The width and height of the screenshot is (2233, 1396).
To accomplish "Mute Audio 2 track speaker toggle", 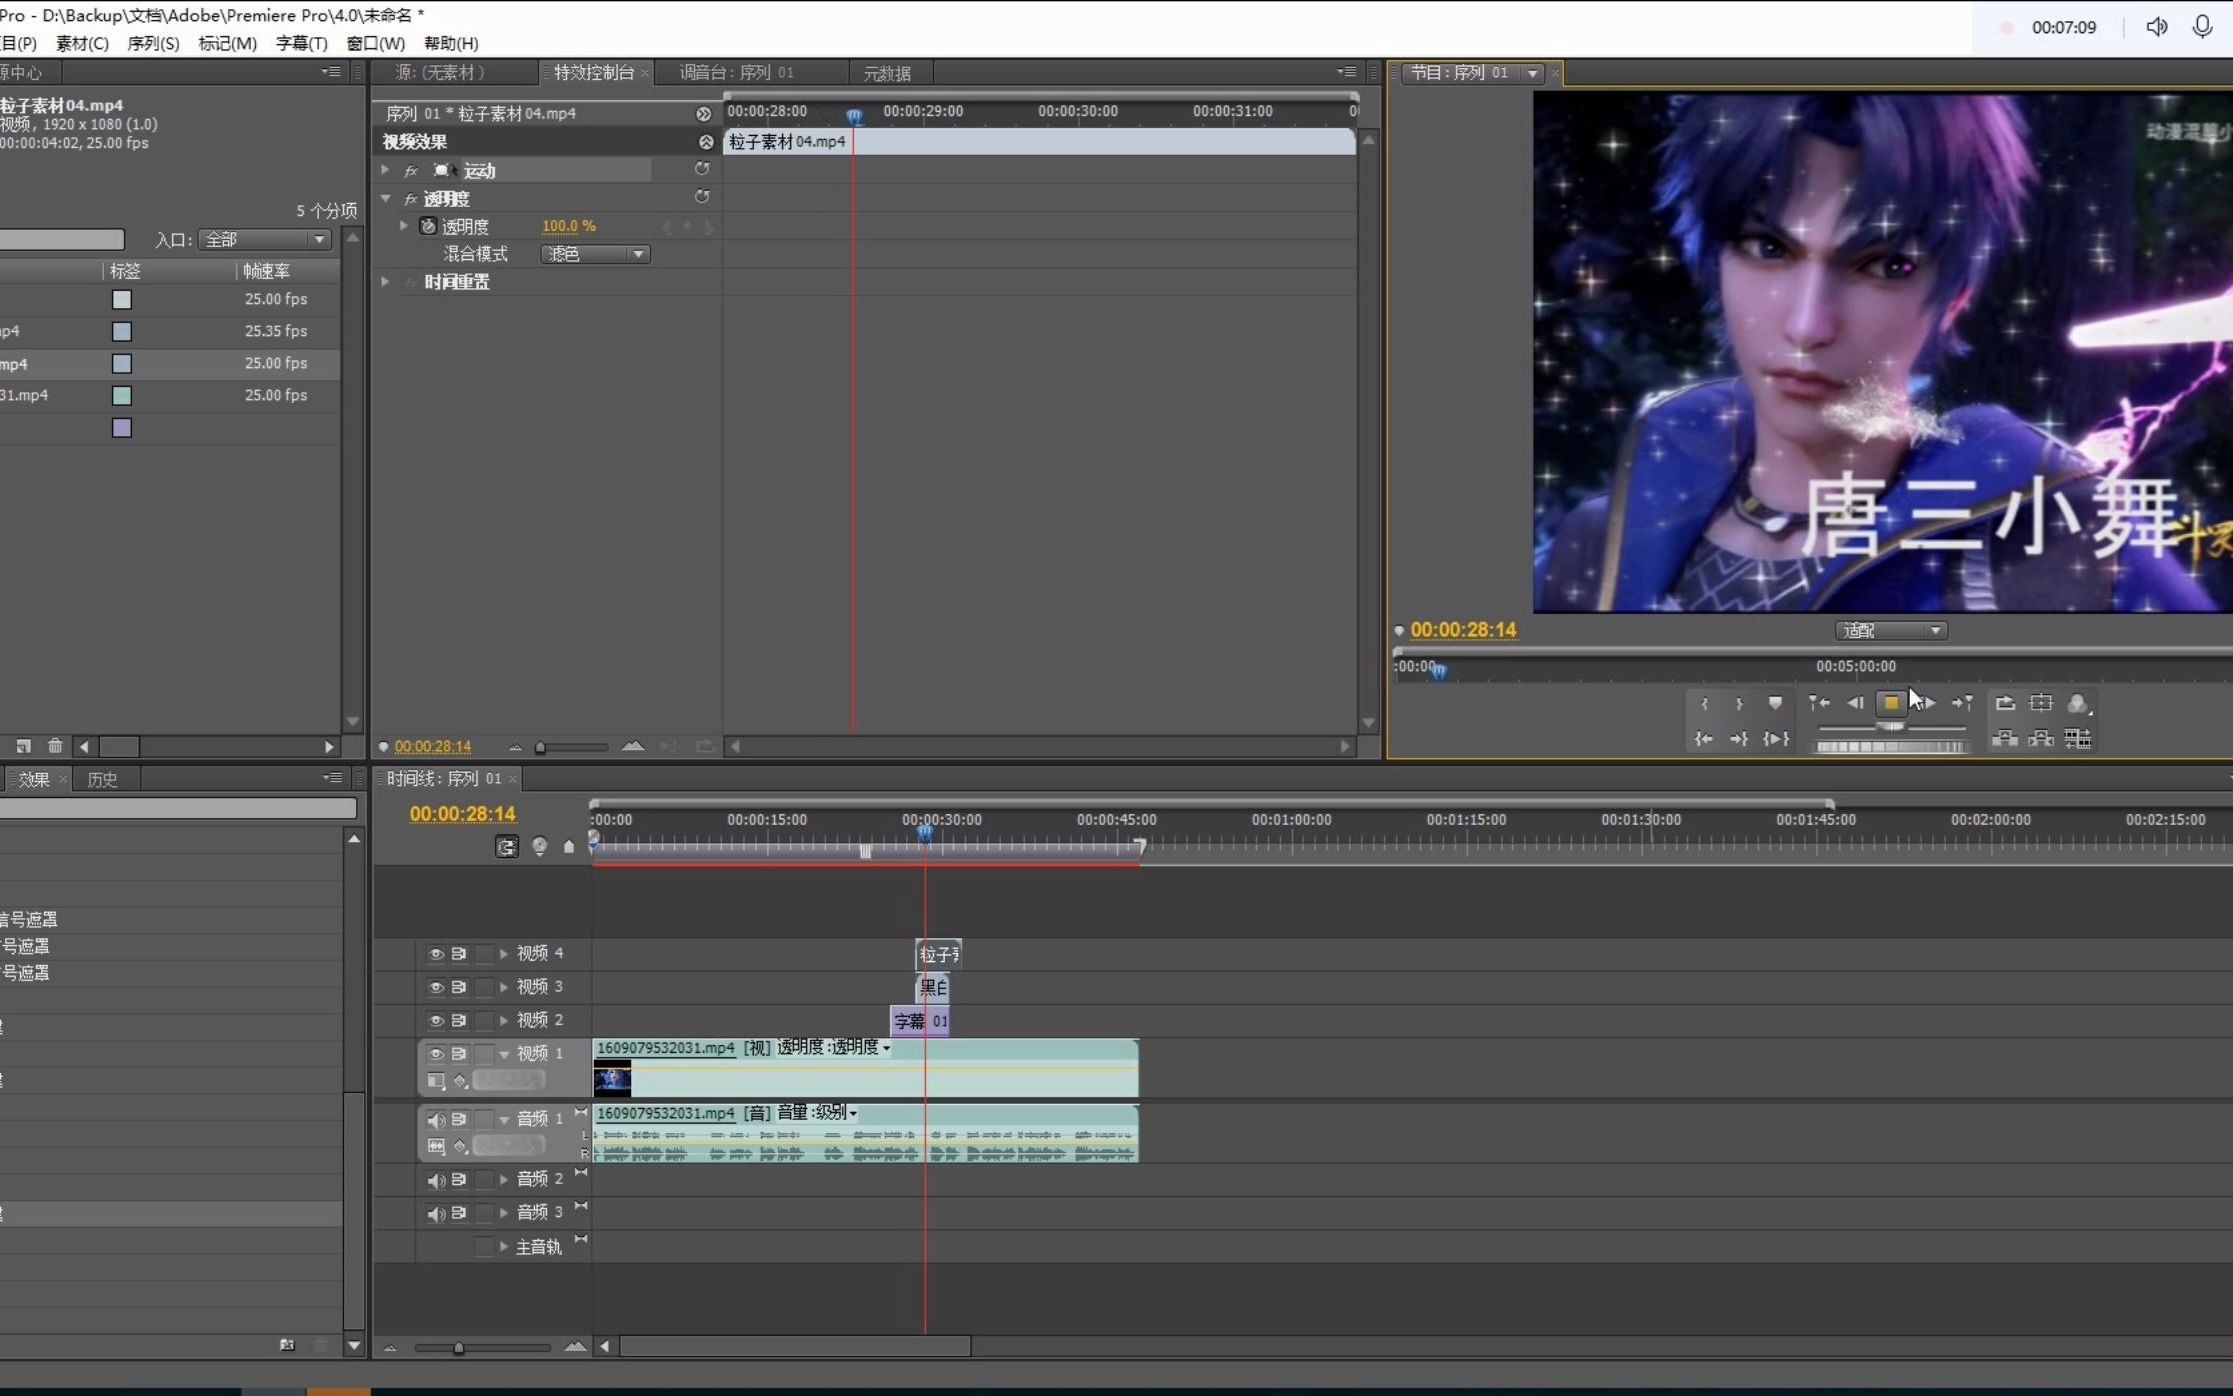I will point(436,1180).
